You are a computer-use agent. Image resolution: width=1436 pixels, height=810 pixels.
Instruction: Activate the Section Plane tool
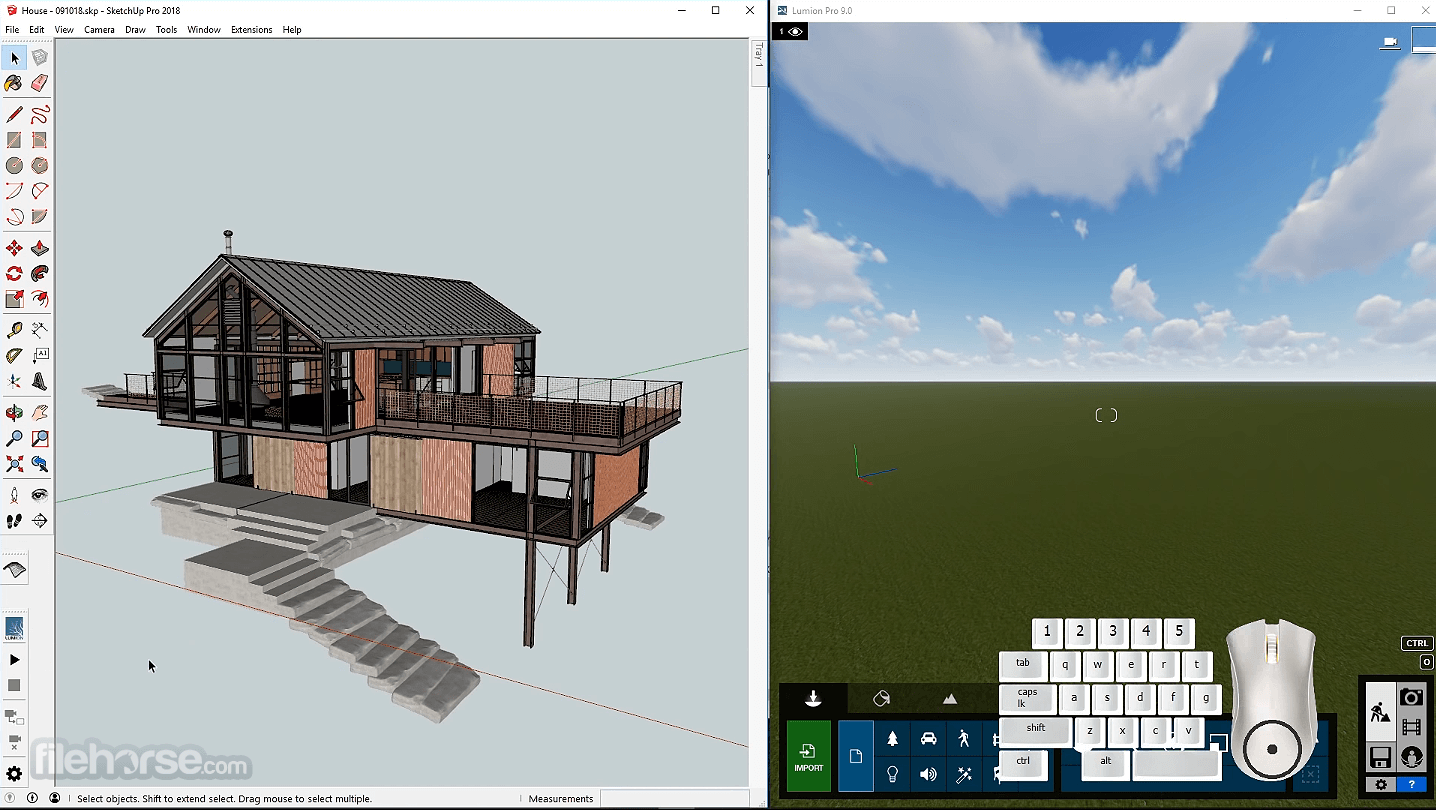point(40,521)
